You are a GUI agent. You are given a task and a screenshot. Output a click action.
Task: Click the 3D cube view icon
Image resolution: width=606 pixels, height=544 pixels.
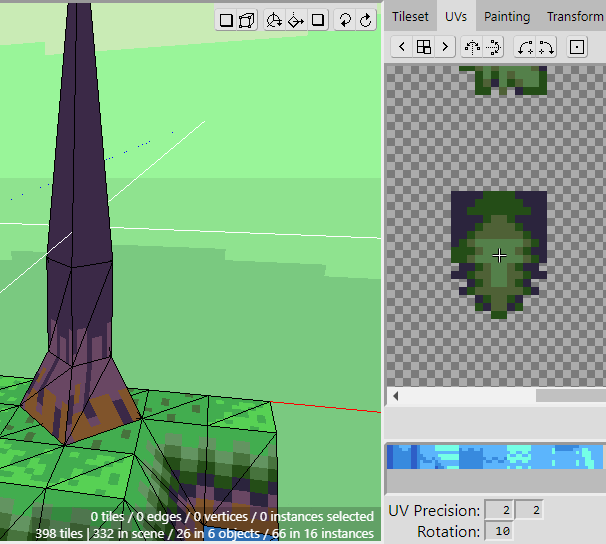(x=247, y=20)
